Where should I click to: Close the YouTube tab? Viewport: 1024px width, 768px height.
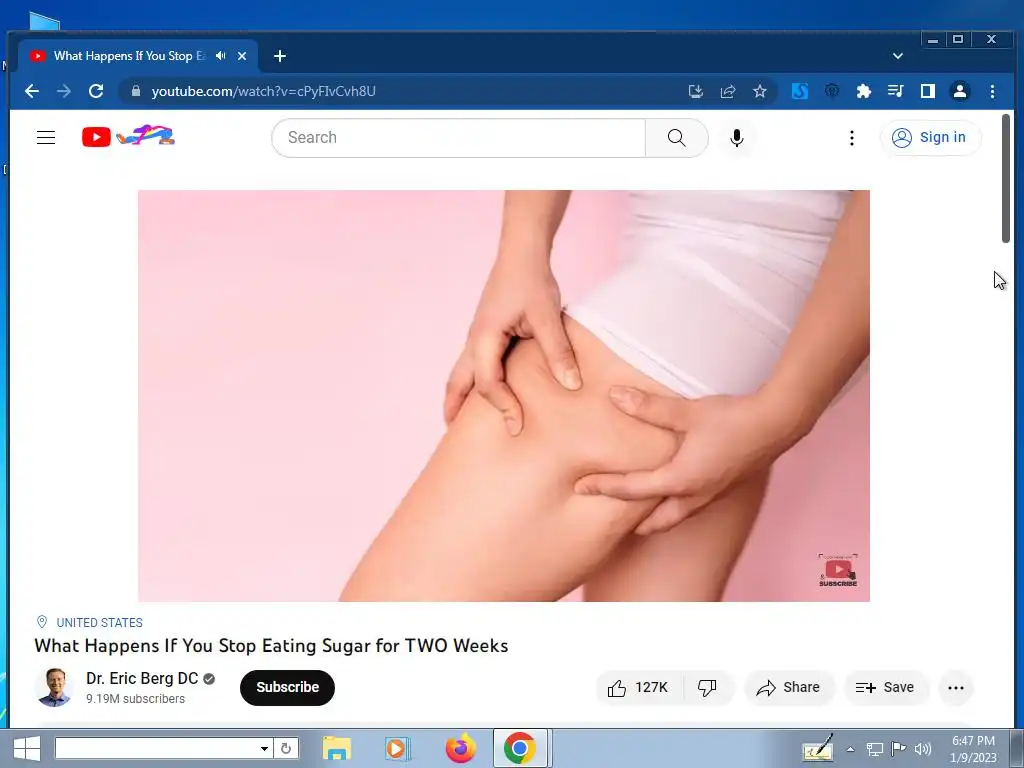(x=242, y=56)
